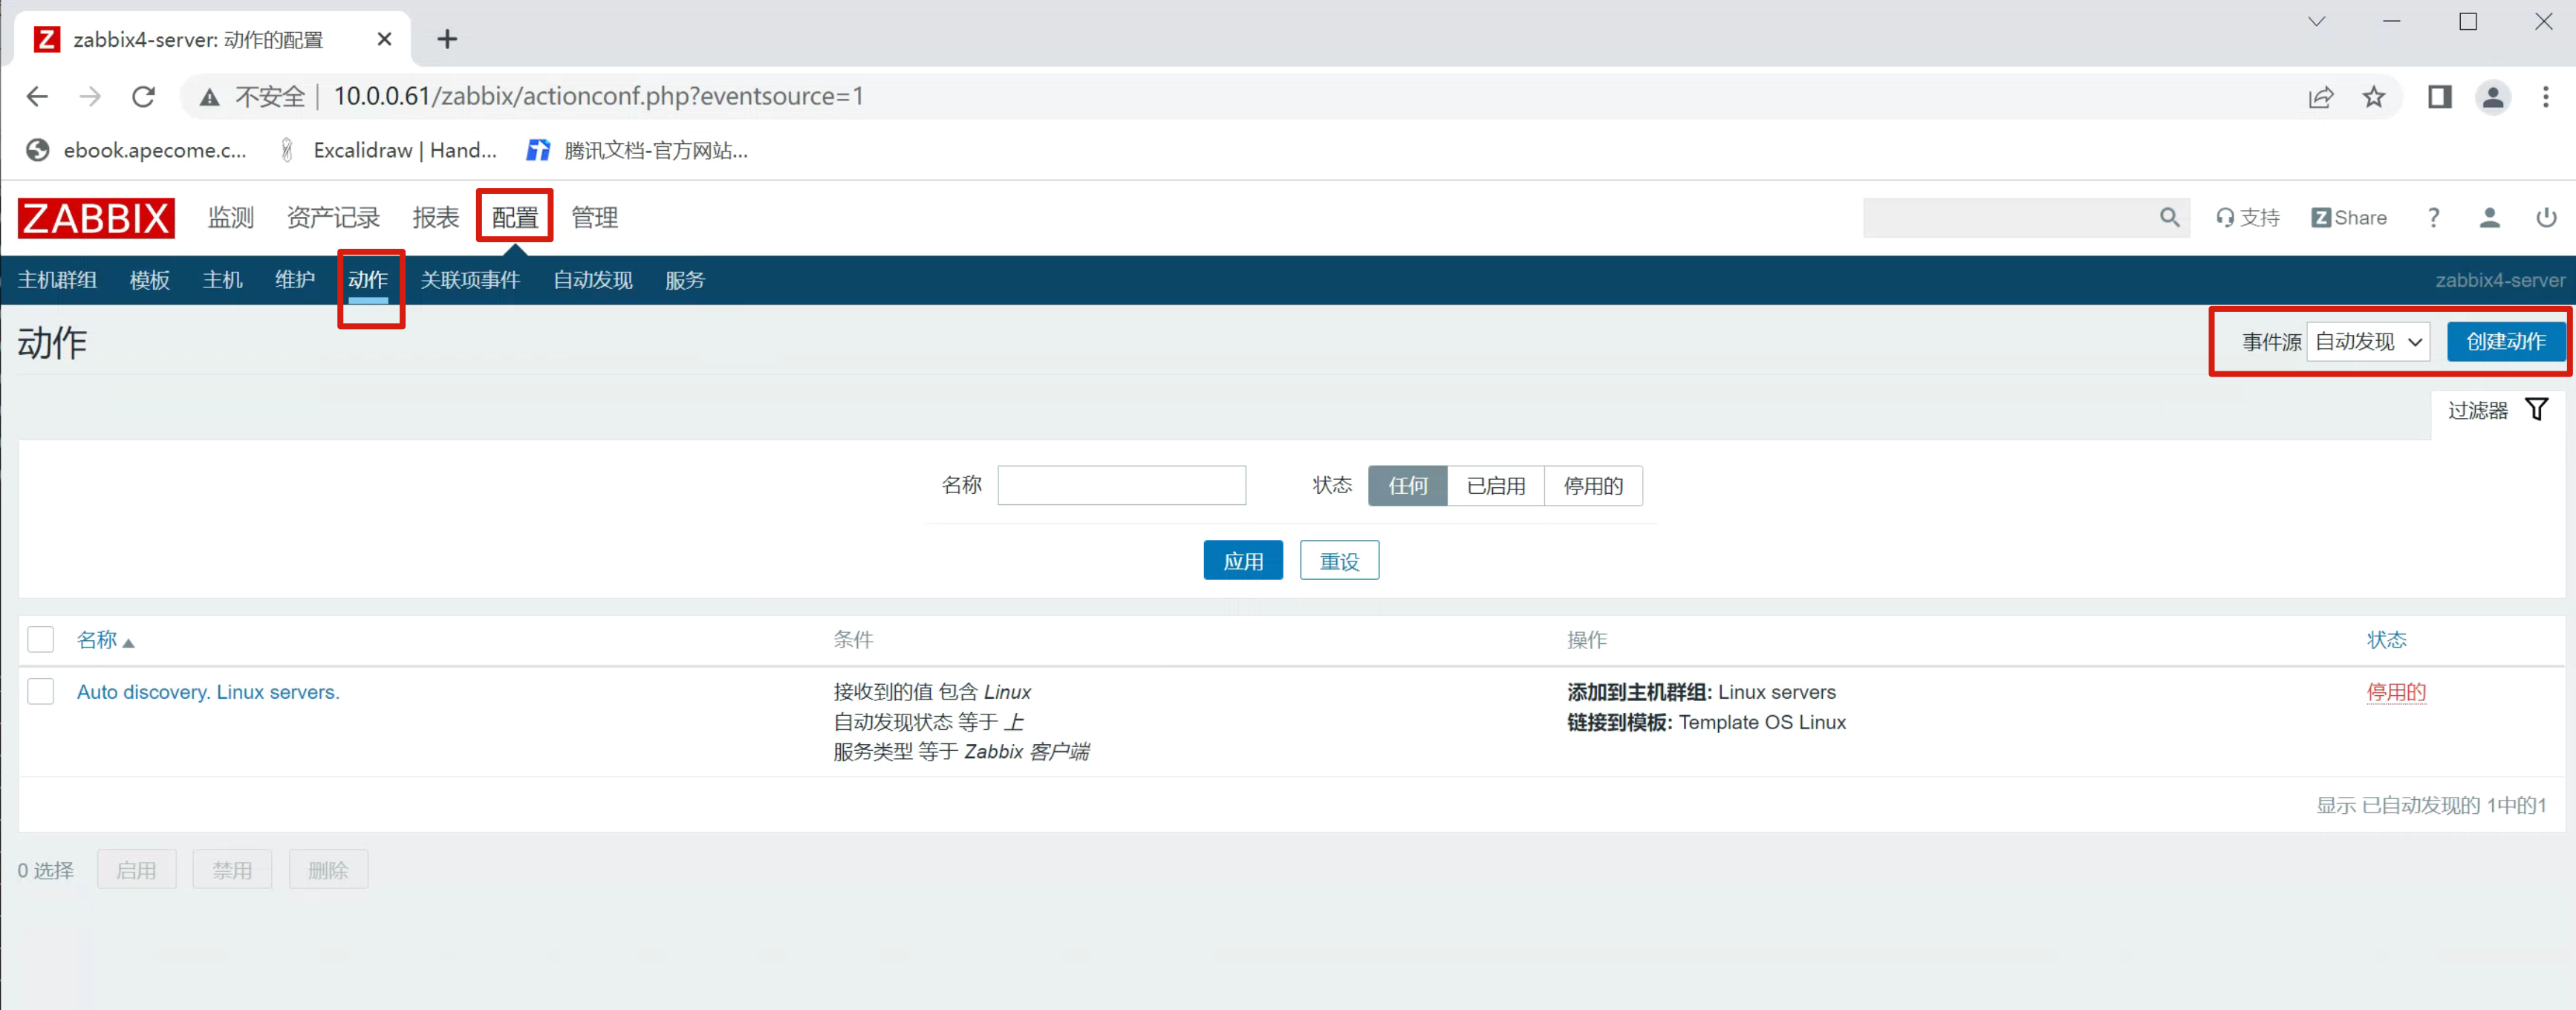This screenshot has width=2576, height=1010.
Task: Open Auto discovery. Linux servers. link
Action: coord(208,692)
